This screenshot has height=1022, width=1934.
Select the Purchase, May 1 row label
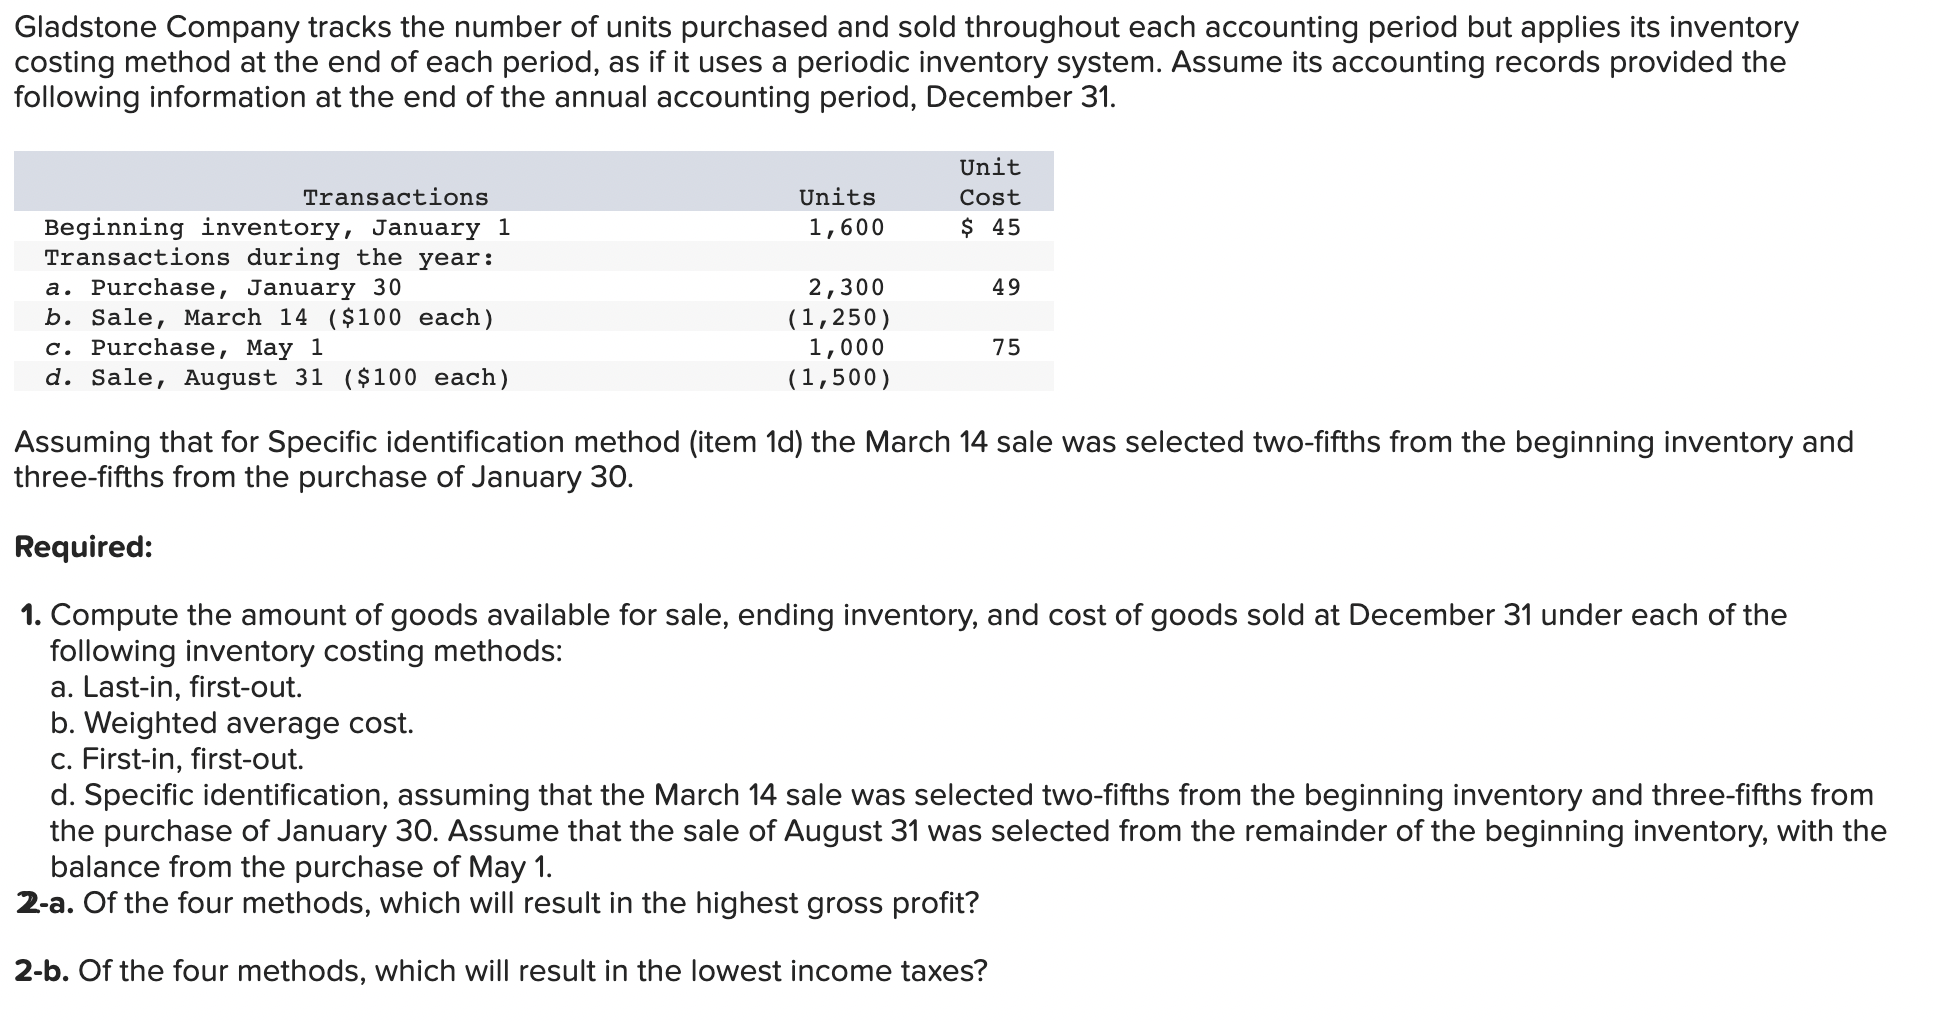coord(184,348)
